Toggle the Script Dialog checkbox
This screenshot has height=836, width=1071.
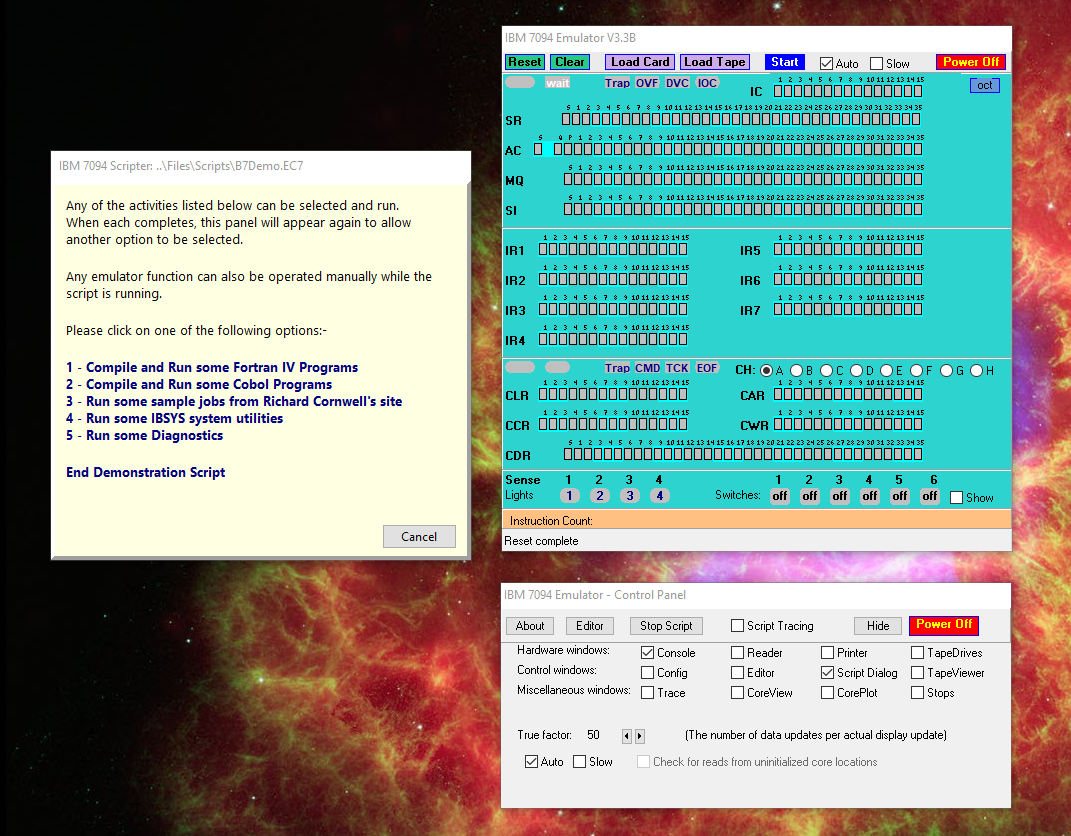coord(827,673)
